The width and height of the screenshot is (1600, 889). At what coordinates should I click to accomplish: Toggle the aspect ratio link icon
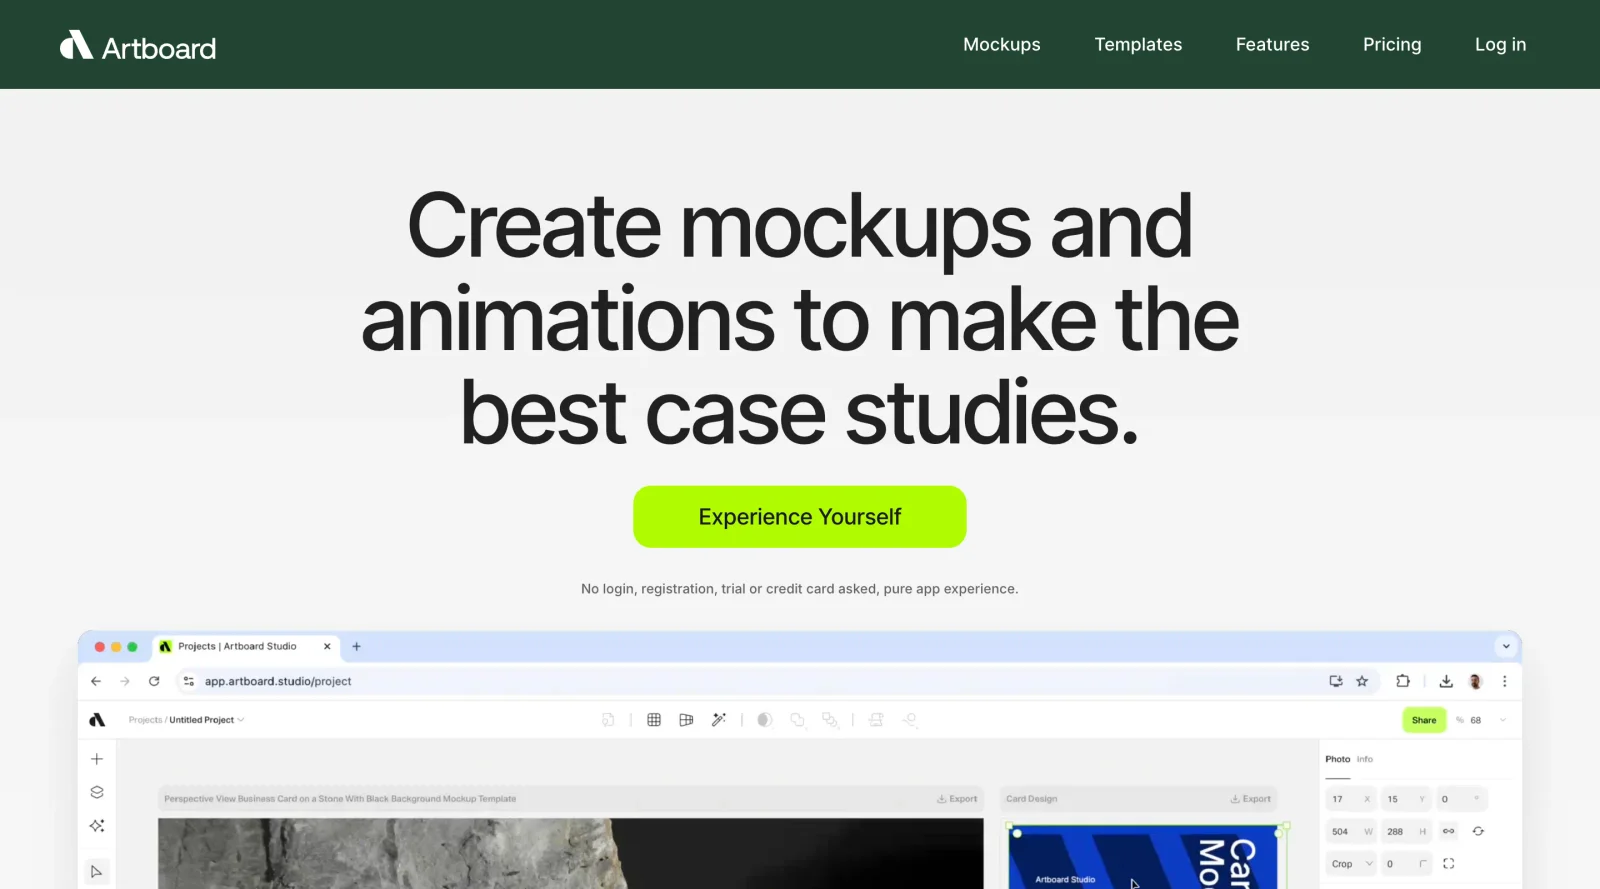[1448, 831]
